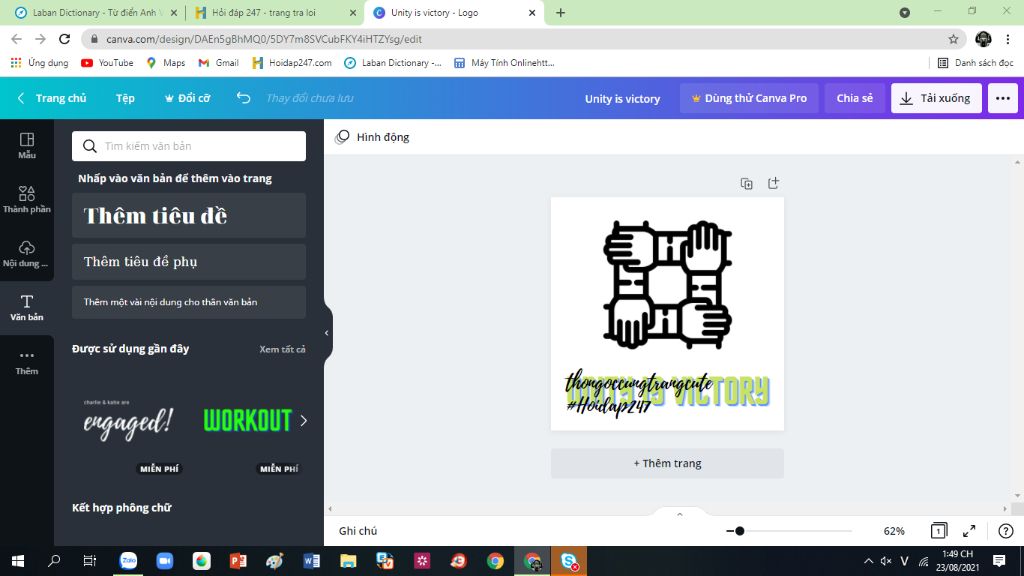Open the three-dot menu in header
The width and height of the screenshot is (1024, 576).
click(x=1002, y=98)
